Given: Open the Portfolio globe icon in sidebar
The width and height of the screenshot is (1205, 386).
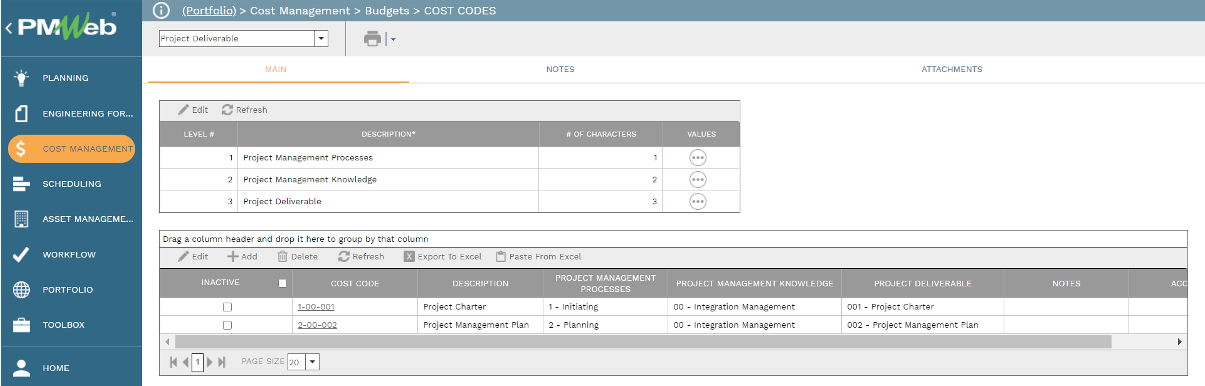Looking at the screenshot, I should coord(21,290).
